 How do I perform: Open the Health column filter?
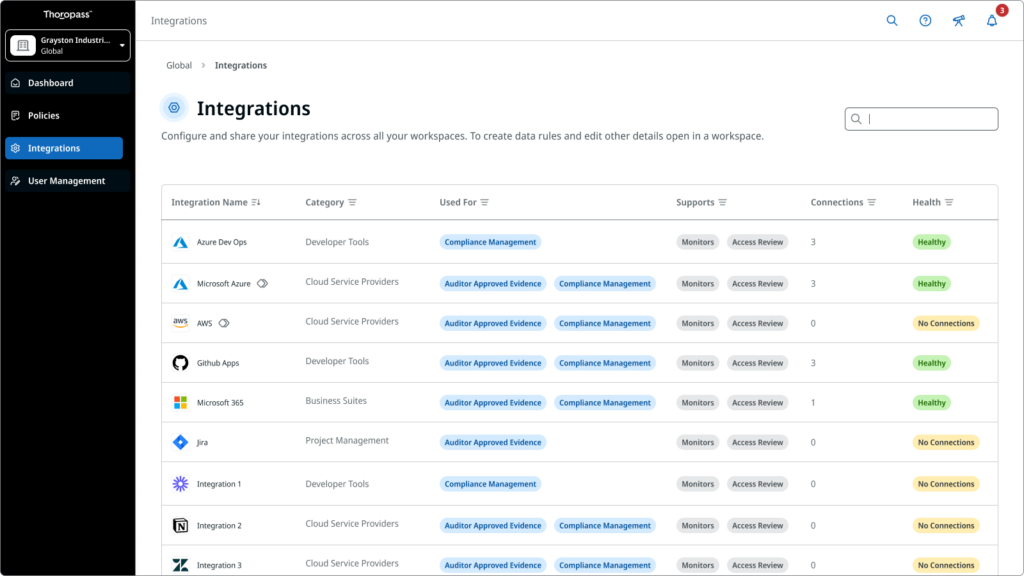tap(949, 202)
